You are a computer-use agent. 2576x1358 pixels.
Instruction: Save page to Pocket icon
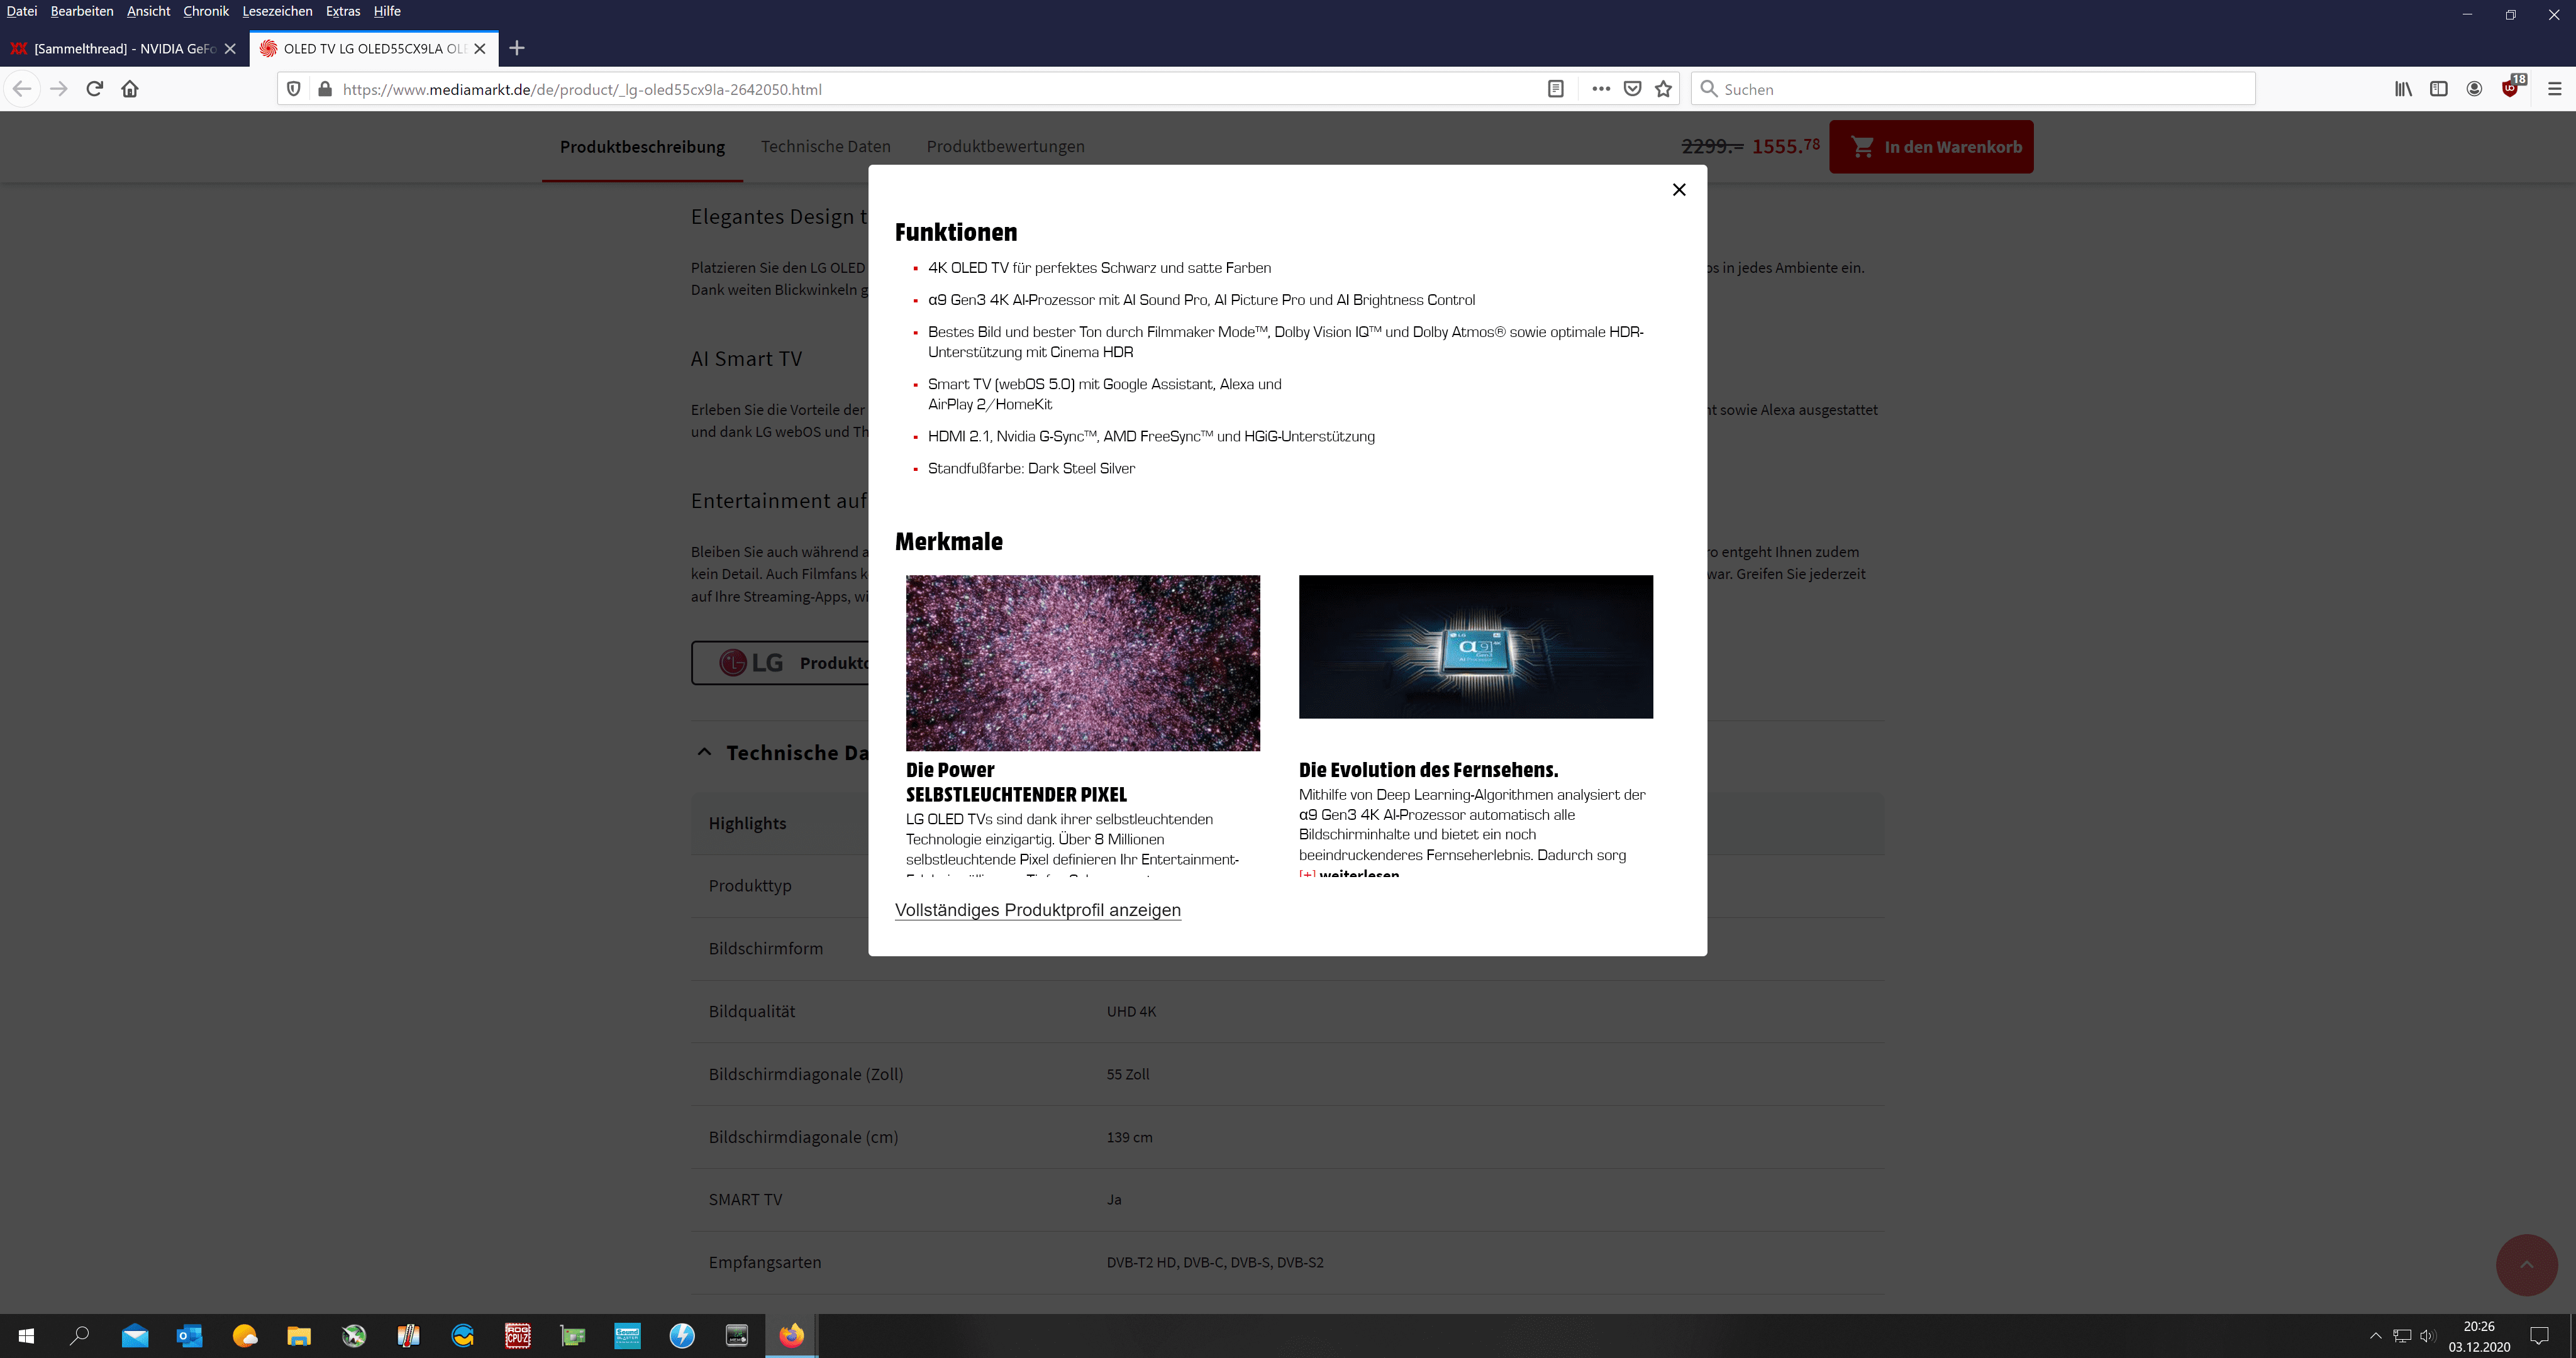[1632, 89]
